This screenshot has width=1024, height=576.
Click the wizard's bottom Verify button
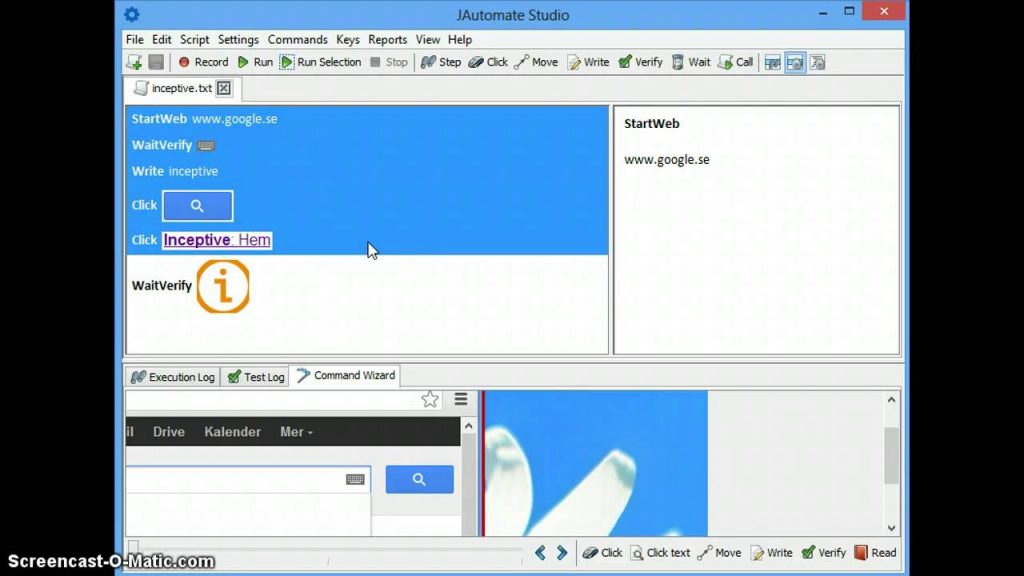(x=824, y=553)
